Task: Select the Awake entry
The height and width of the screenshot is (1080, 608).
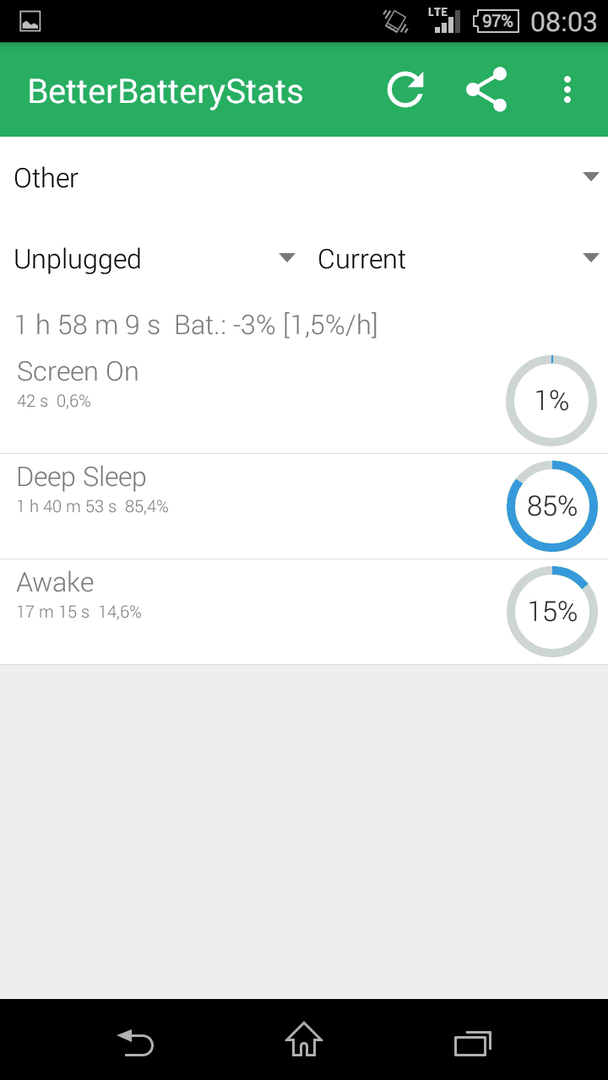Action: (x=304, y=612)
